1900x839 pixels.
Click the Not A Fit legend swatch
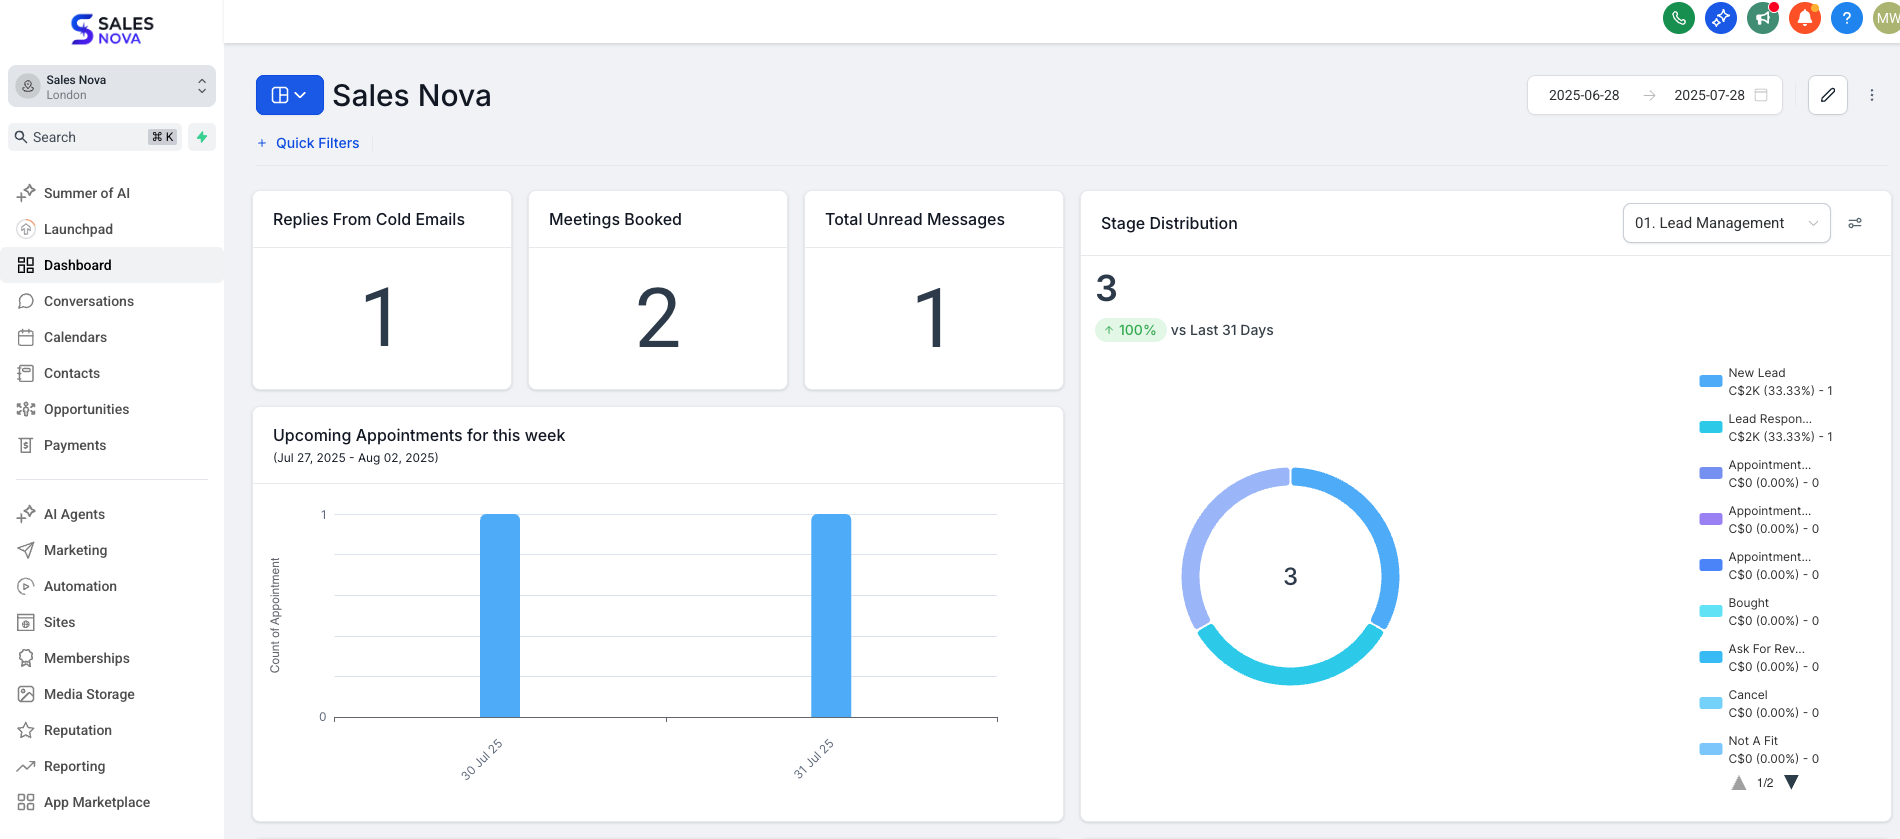click(x=1711, y=749)
